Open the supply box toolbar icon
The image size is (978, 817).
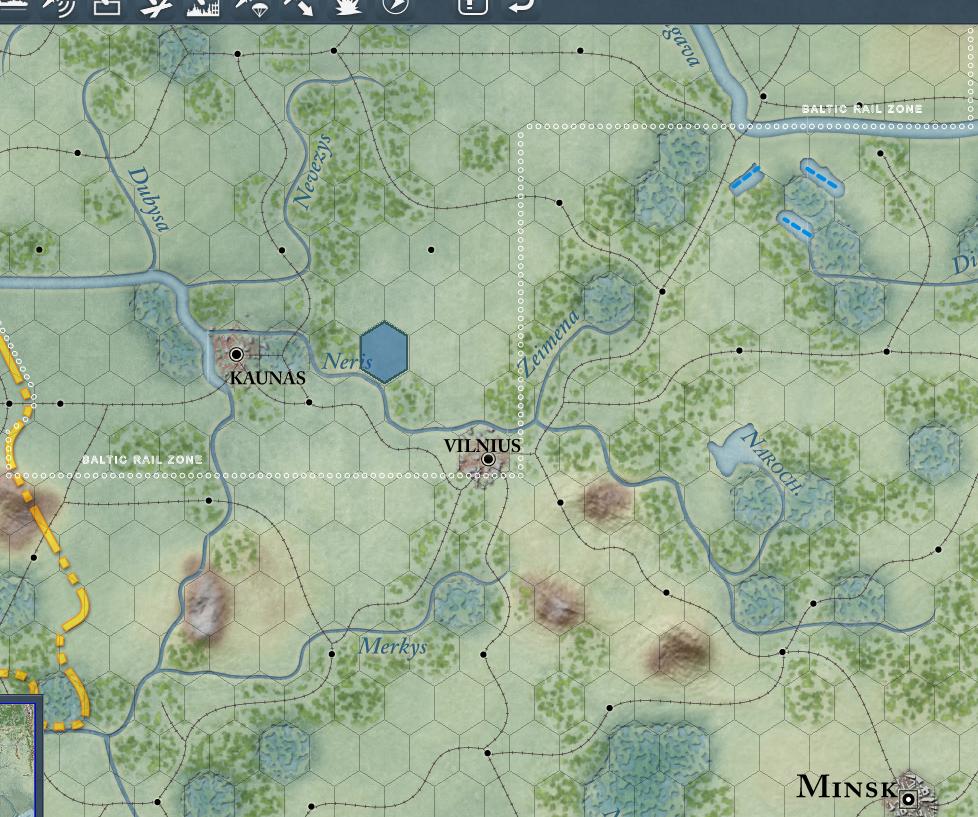107,6
